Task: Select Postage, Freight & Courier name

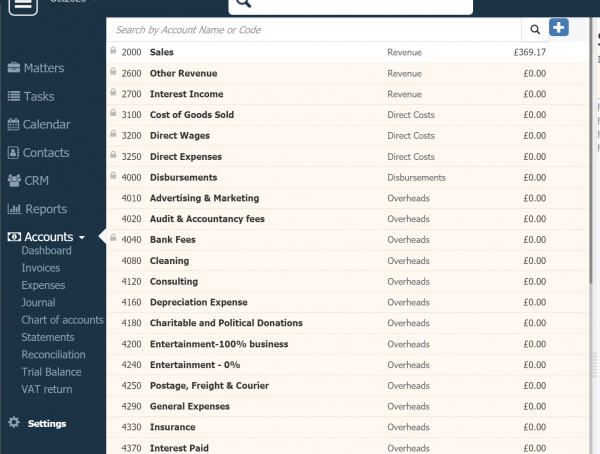Action: coord(209,385)
